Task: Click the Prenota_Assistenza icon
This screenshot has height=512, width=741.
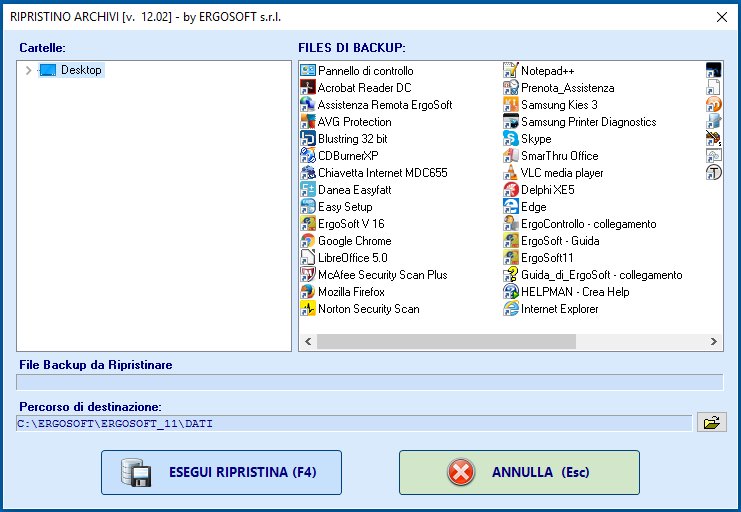Action: (510, 87)
